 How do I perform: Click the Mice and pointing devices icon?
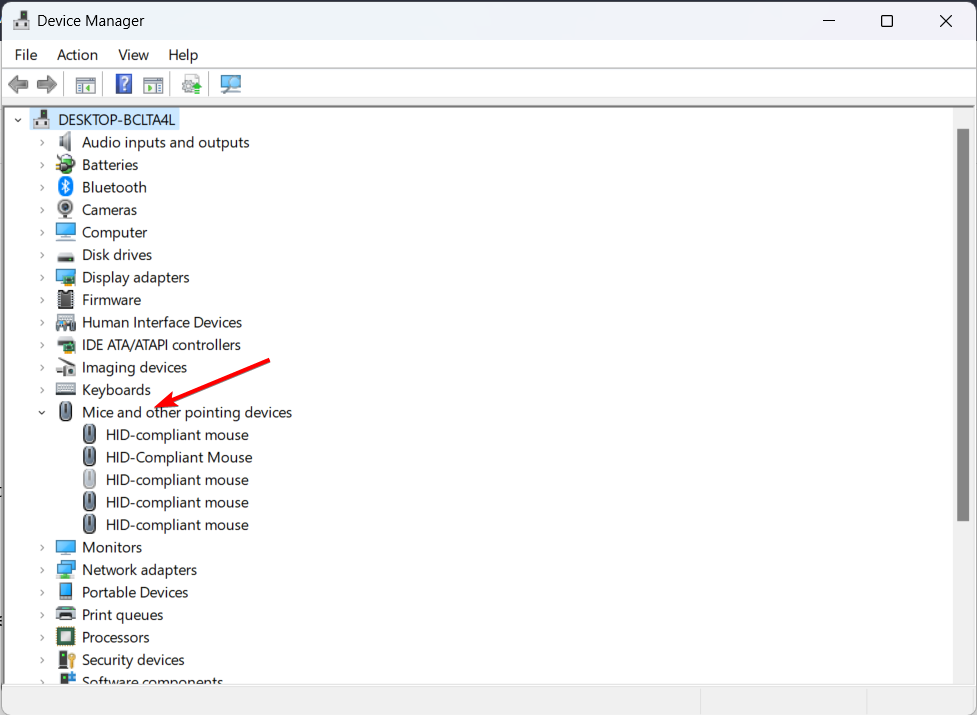pos(65,412)
